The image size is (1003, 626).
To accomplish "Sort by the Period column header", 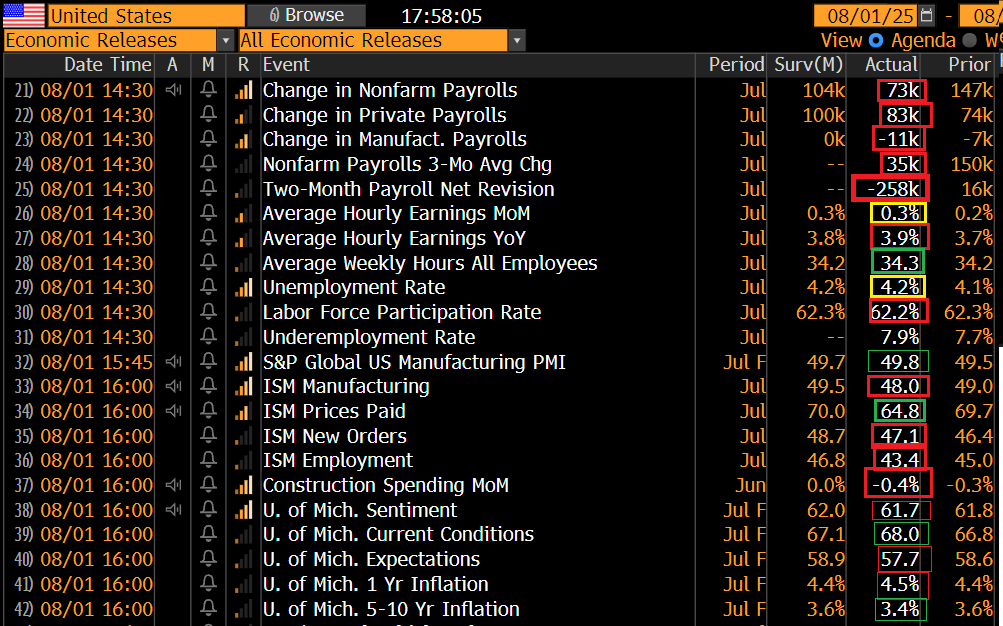I will [736, 65].
